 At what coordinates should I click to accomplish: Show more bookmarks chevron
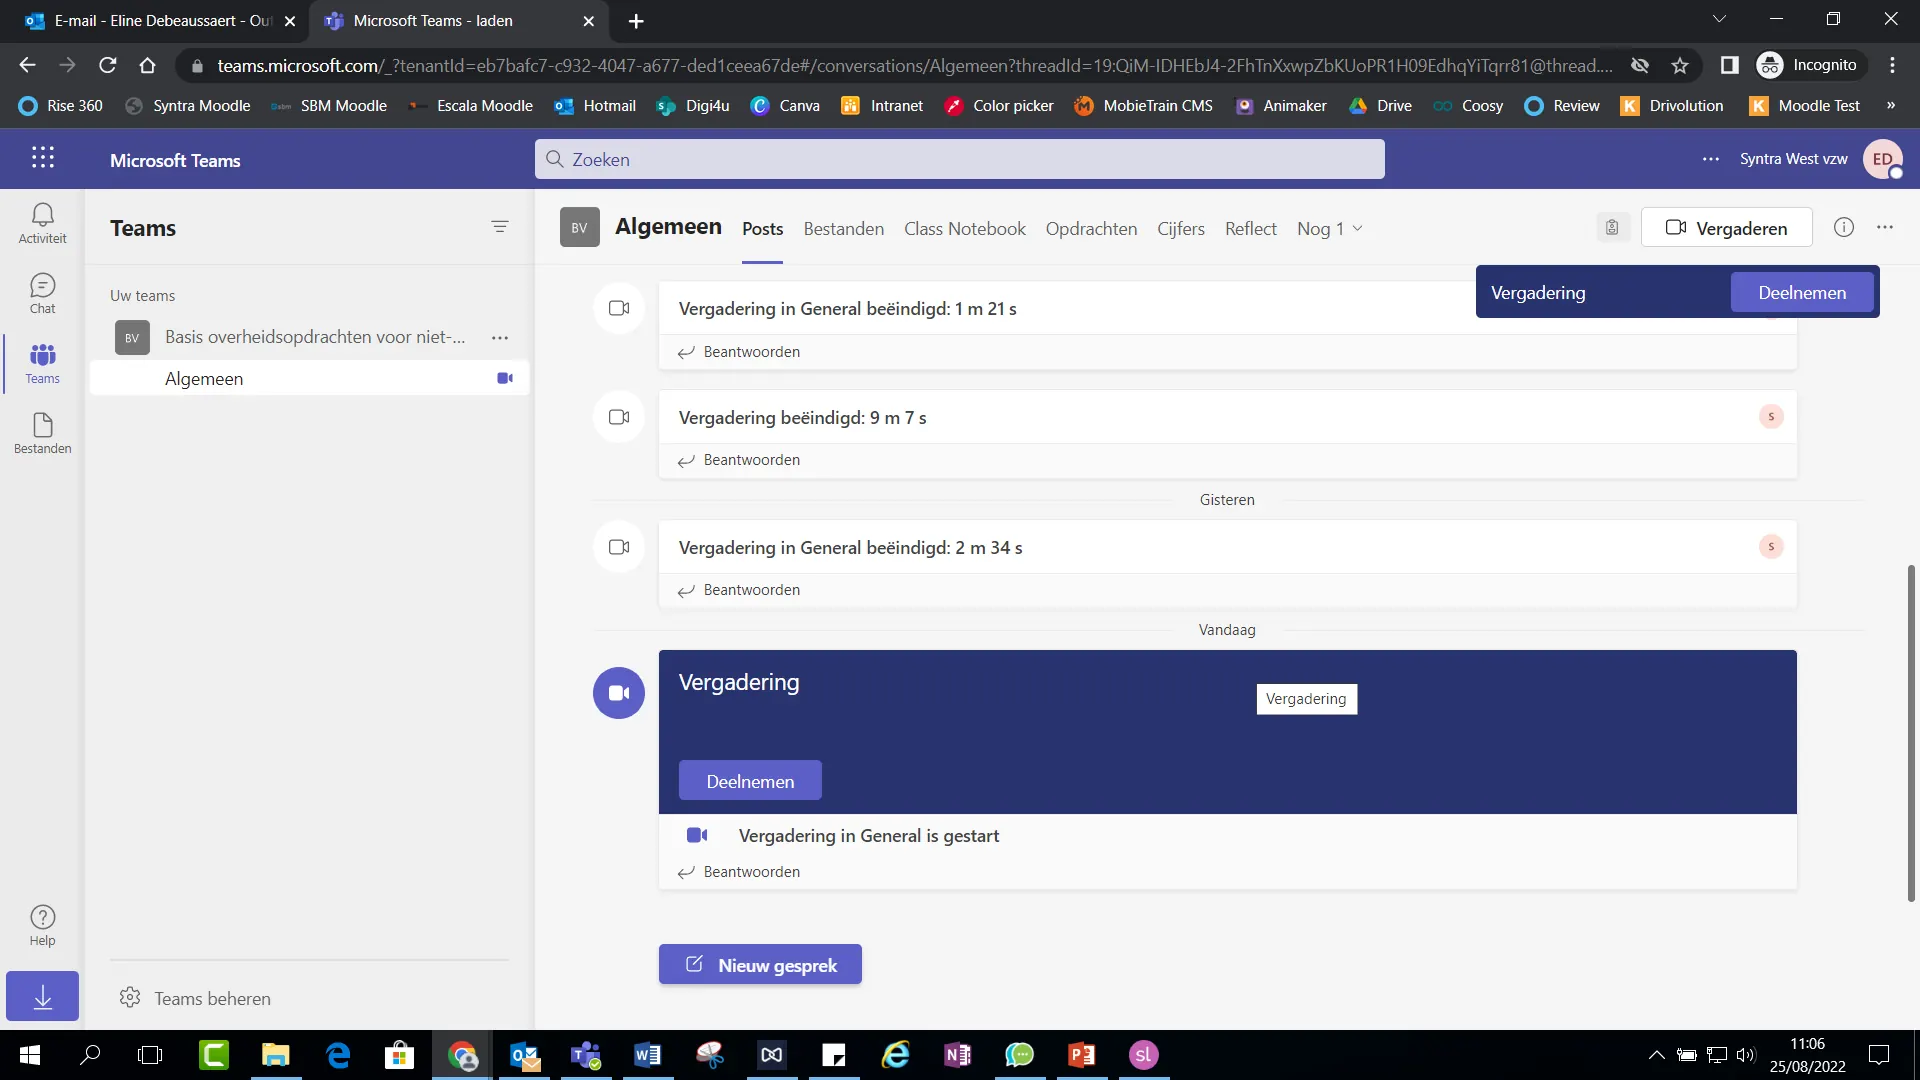click(1890, 105)
